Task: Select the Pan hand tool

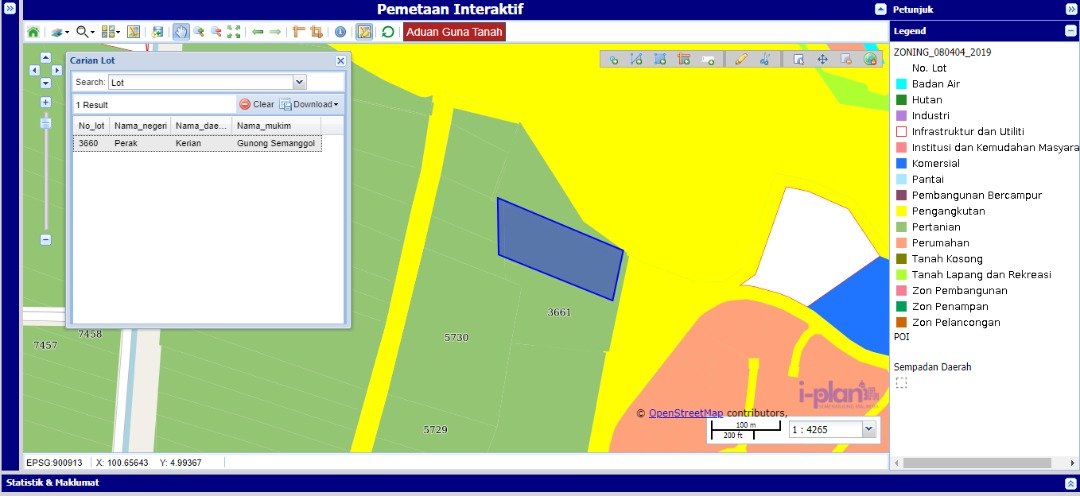Action: pyautogui.click(x=181, y=32)
